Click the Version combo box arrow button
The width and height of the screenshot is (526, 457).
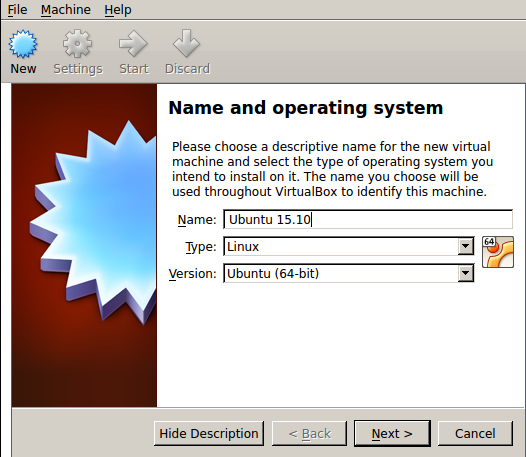466,273
